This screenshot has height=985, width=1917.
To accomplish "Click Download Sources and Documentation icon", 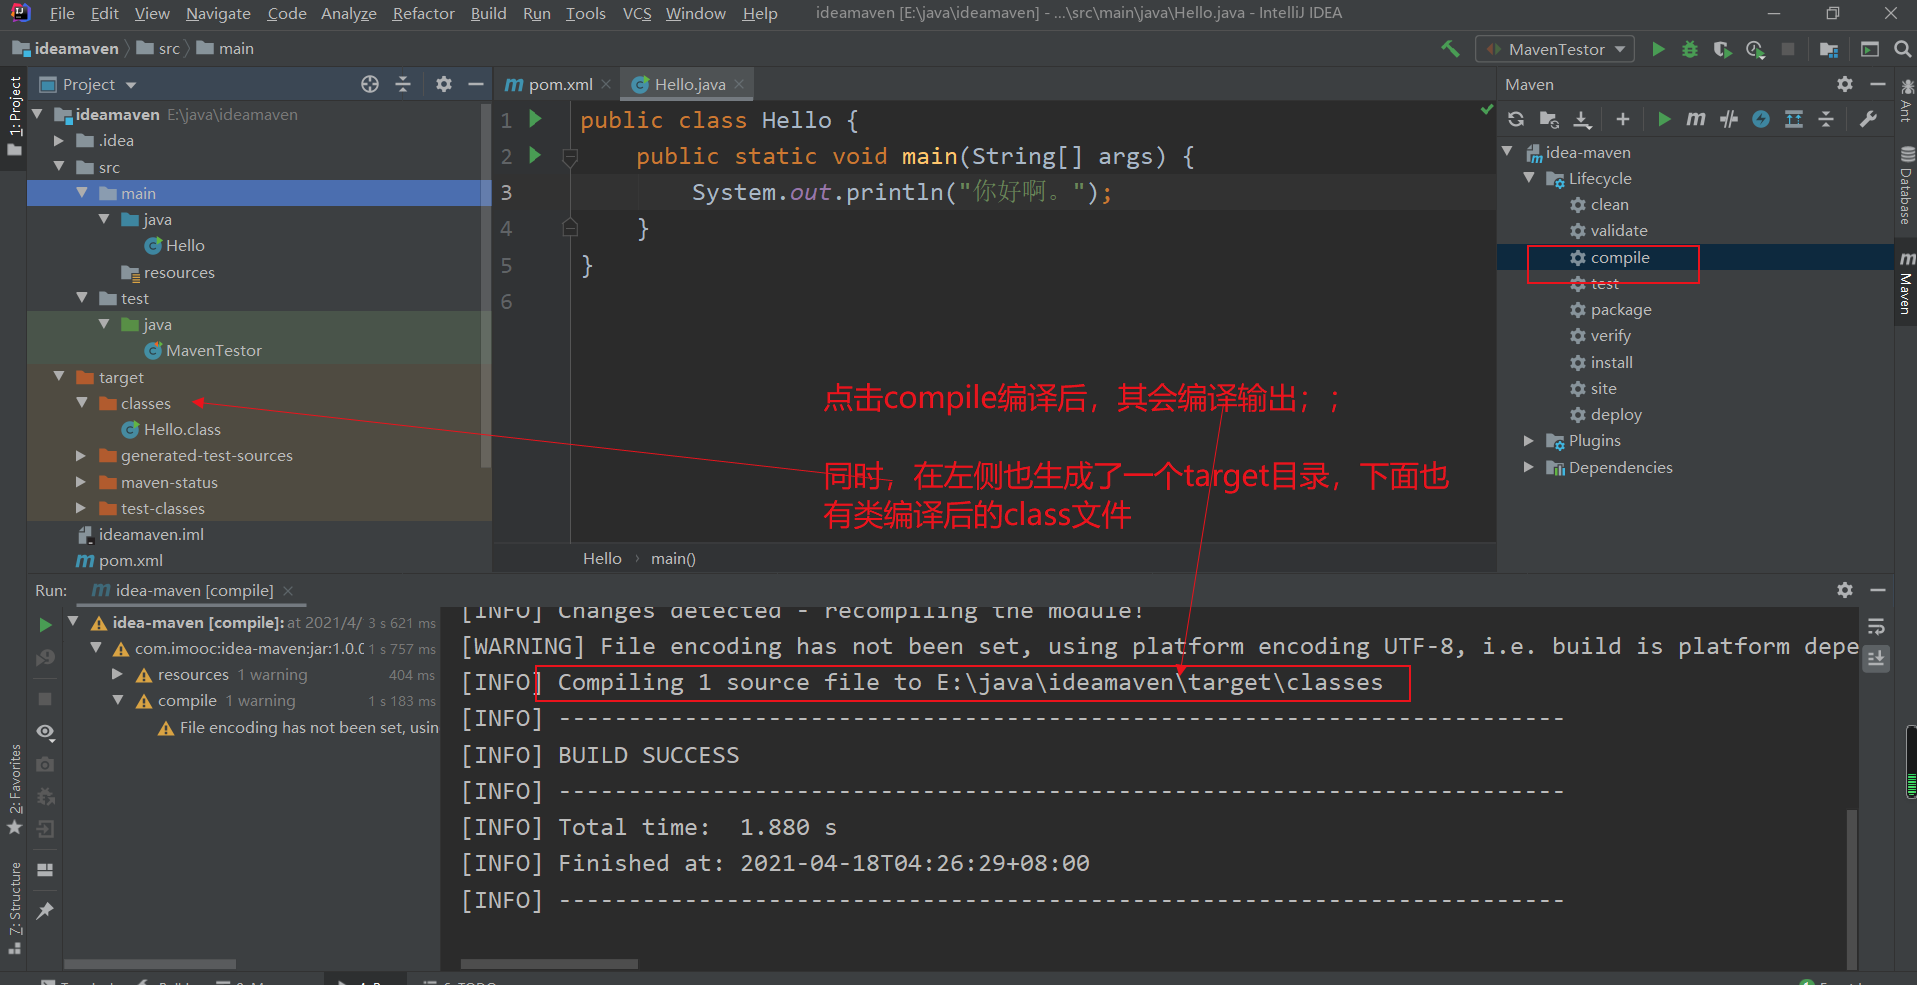I will [x=1582, y=119].
